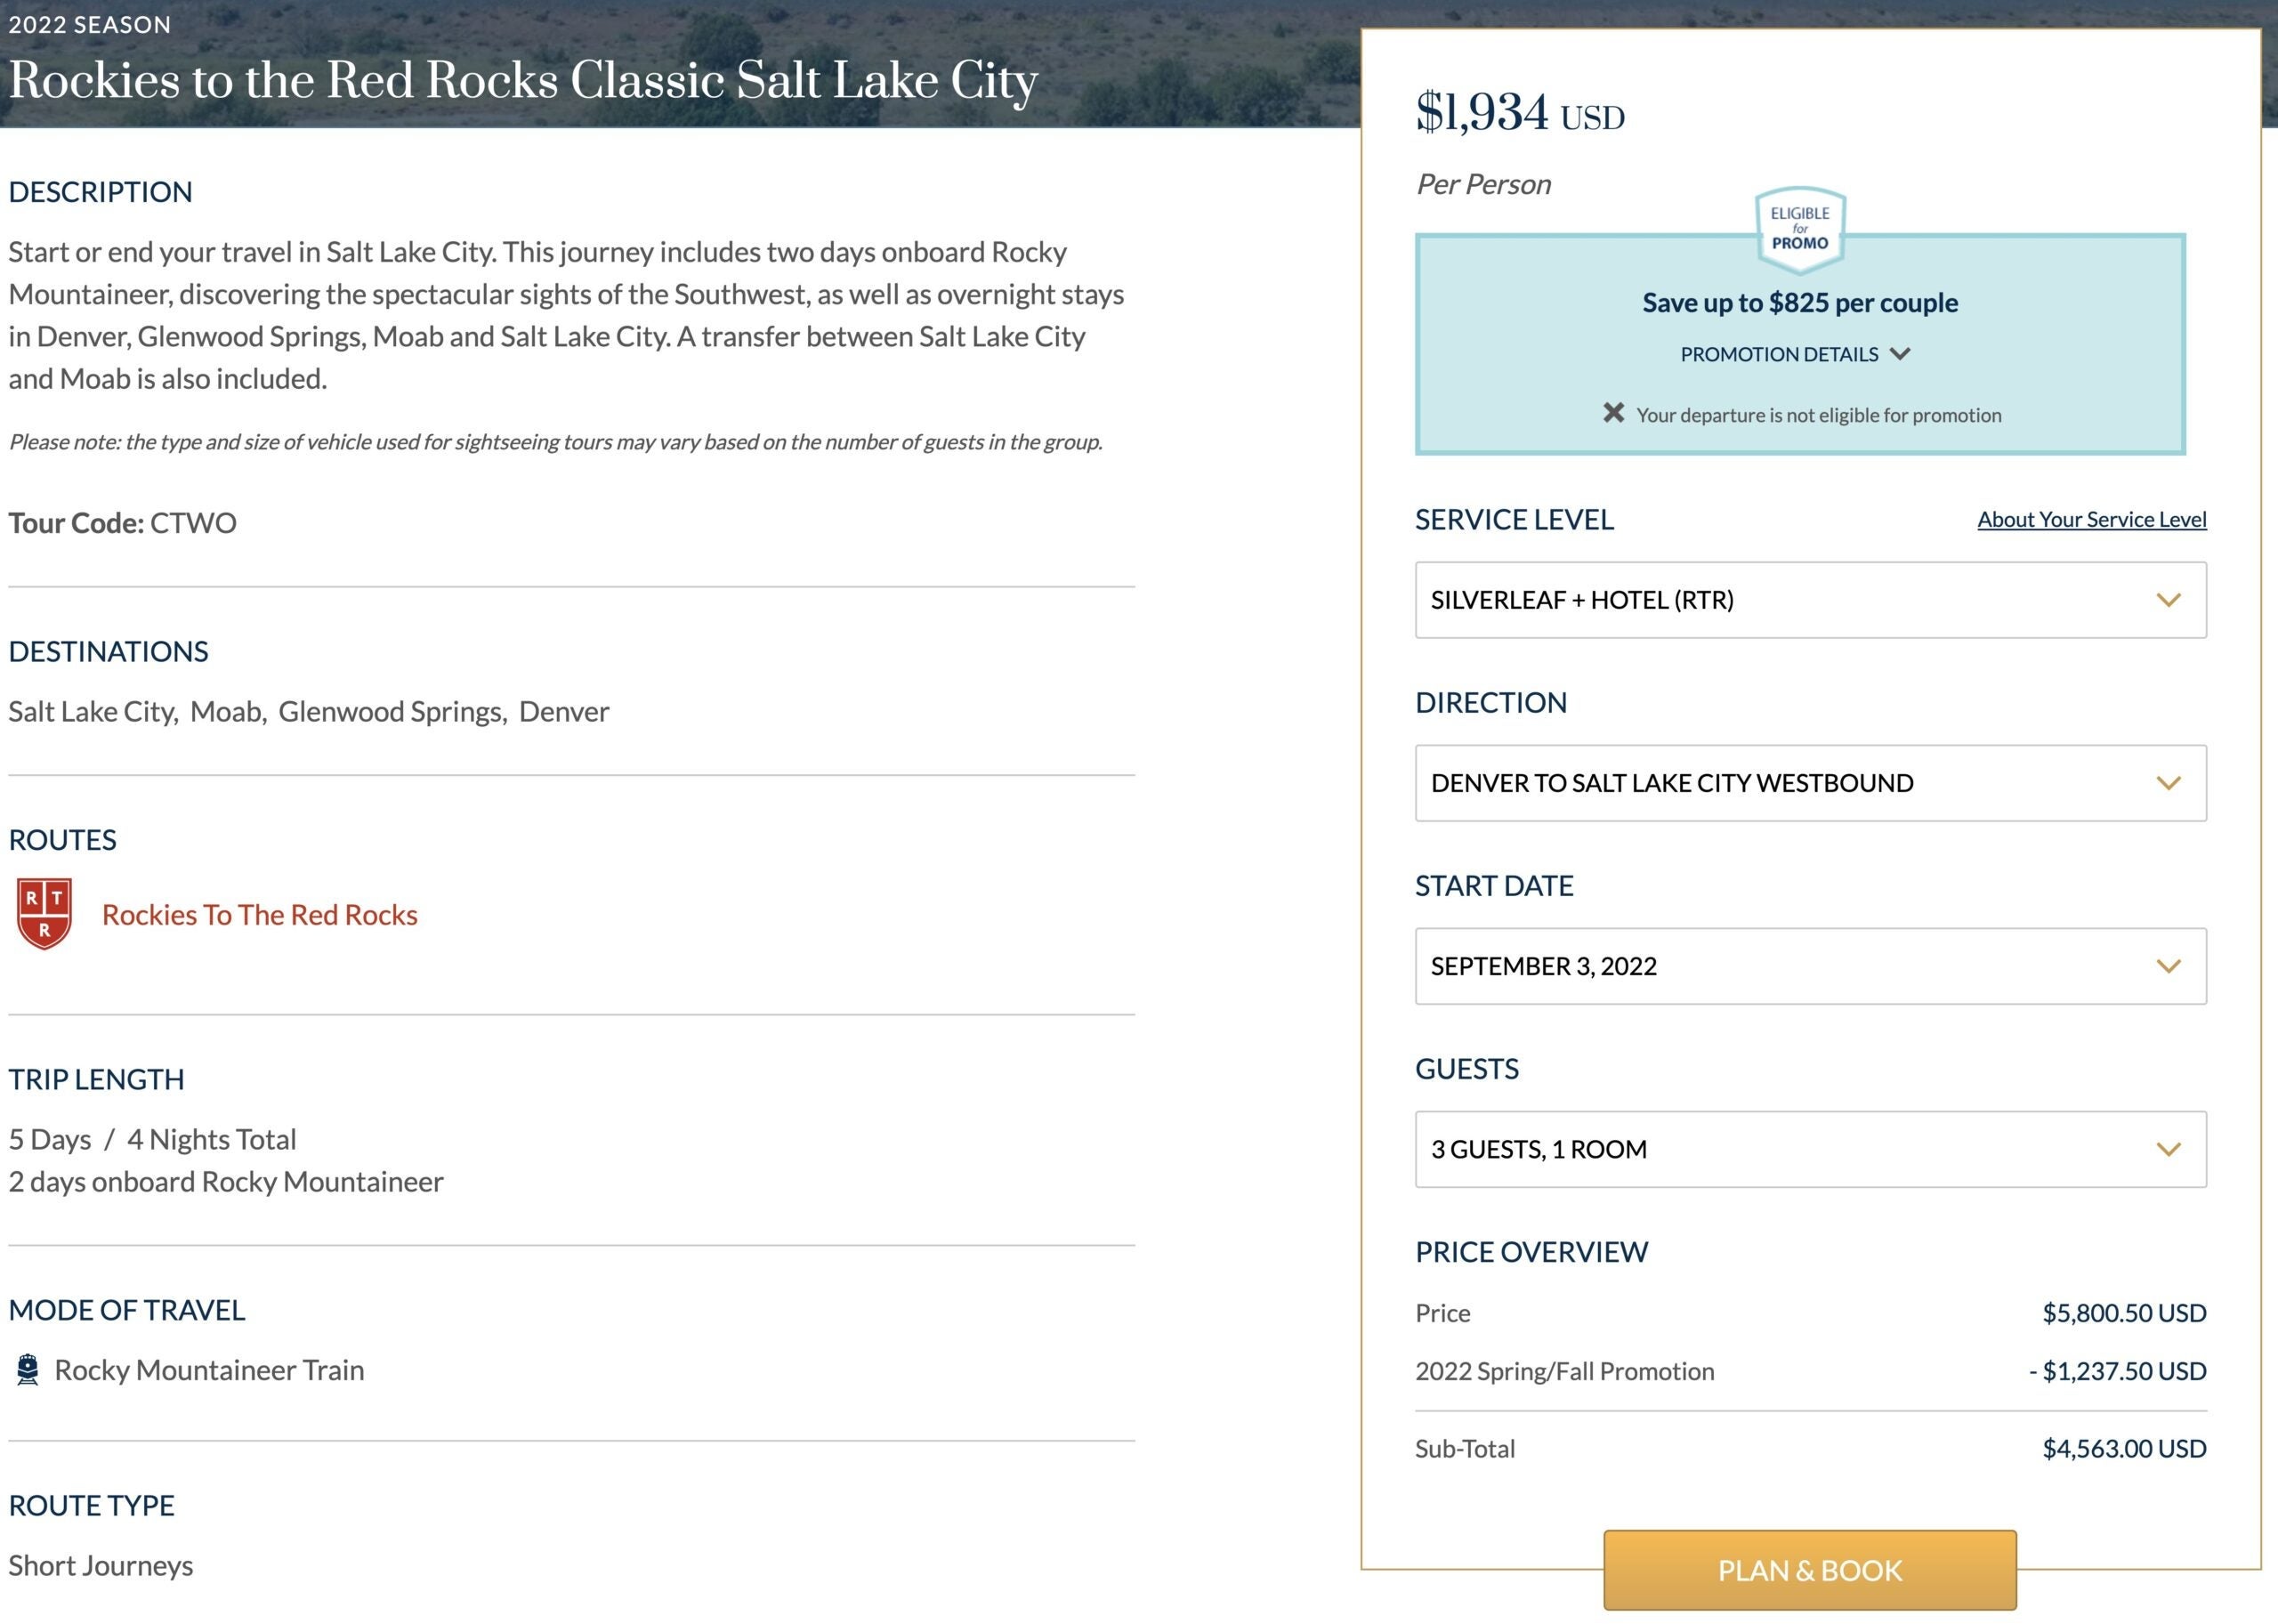
Task: Click the Save up to $825 per couple text
Action: 1799,302
